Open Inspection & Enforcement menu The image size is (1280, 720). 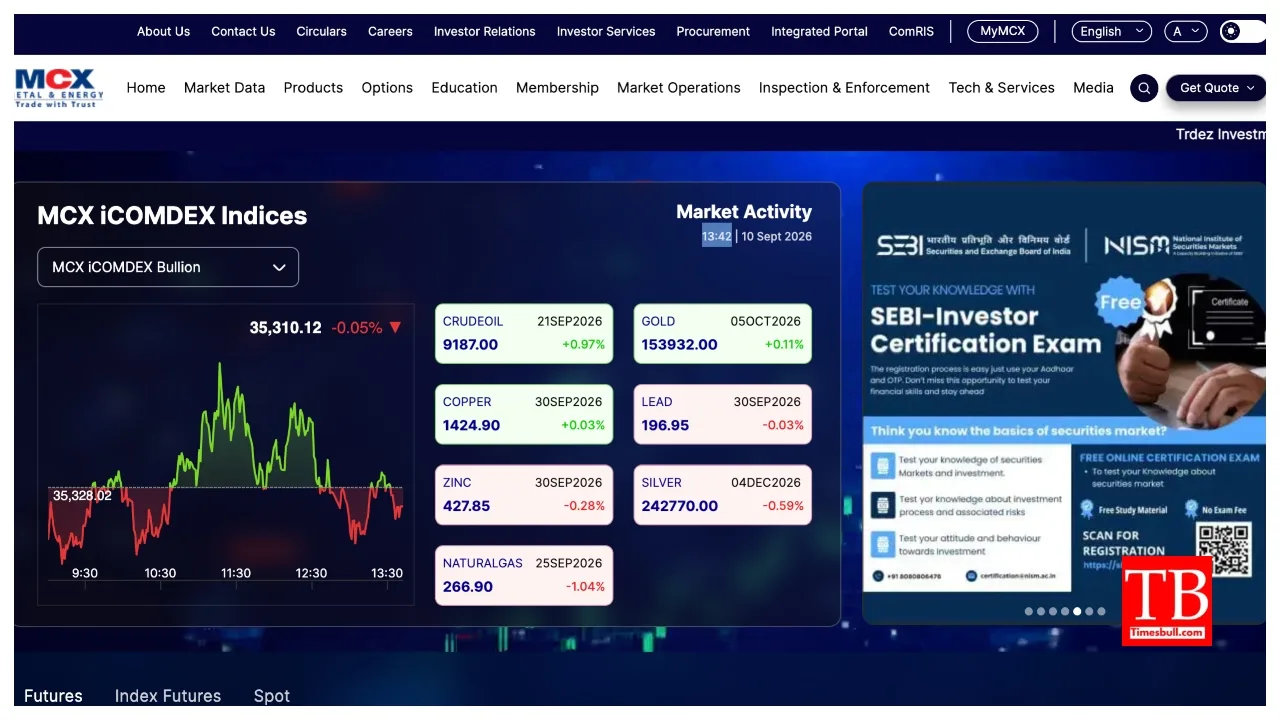click(844, 88)
